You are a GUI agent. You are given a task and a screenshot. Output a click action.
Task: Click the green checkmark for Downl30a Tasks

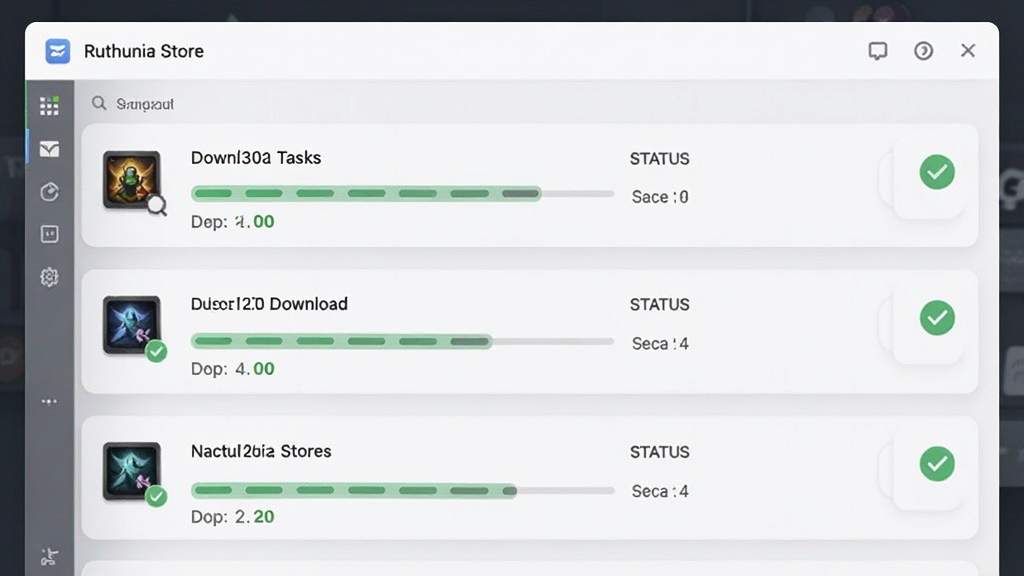(x=937, y=172)
